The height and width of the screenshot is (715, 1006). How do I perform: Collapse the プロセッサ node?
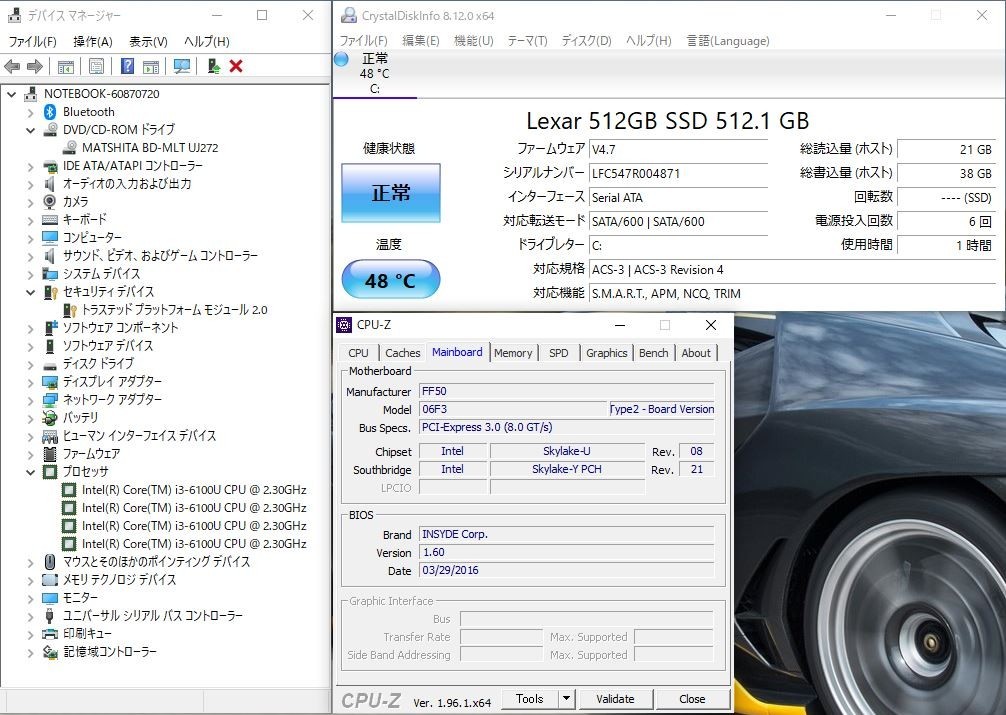(30, 472)
